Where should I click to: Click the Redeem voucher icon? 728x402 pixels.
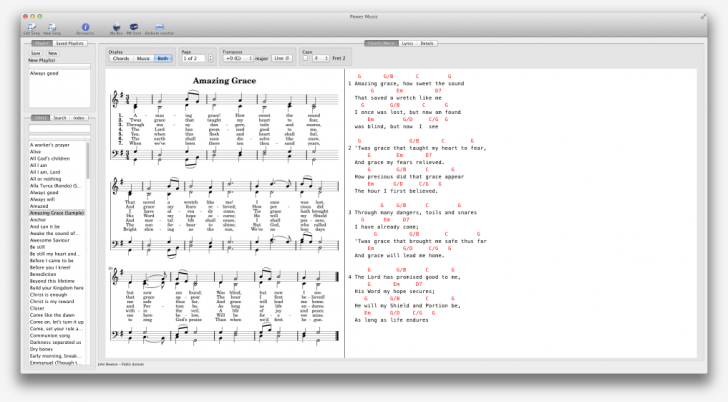[x=159, y=29]
